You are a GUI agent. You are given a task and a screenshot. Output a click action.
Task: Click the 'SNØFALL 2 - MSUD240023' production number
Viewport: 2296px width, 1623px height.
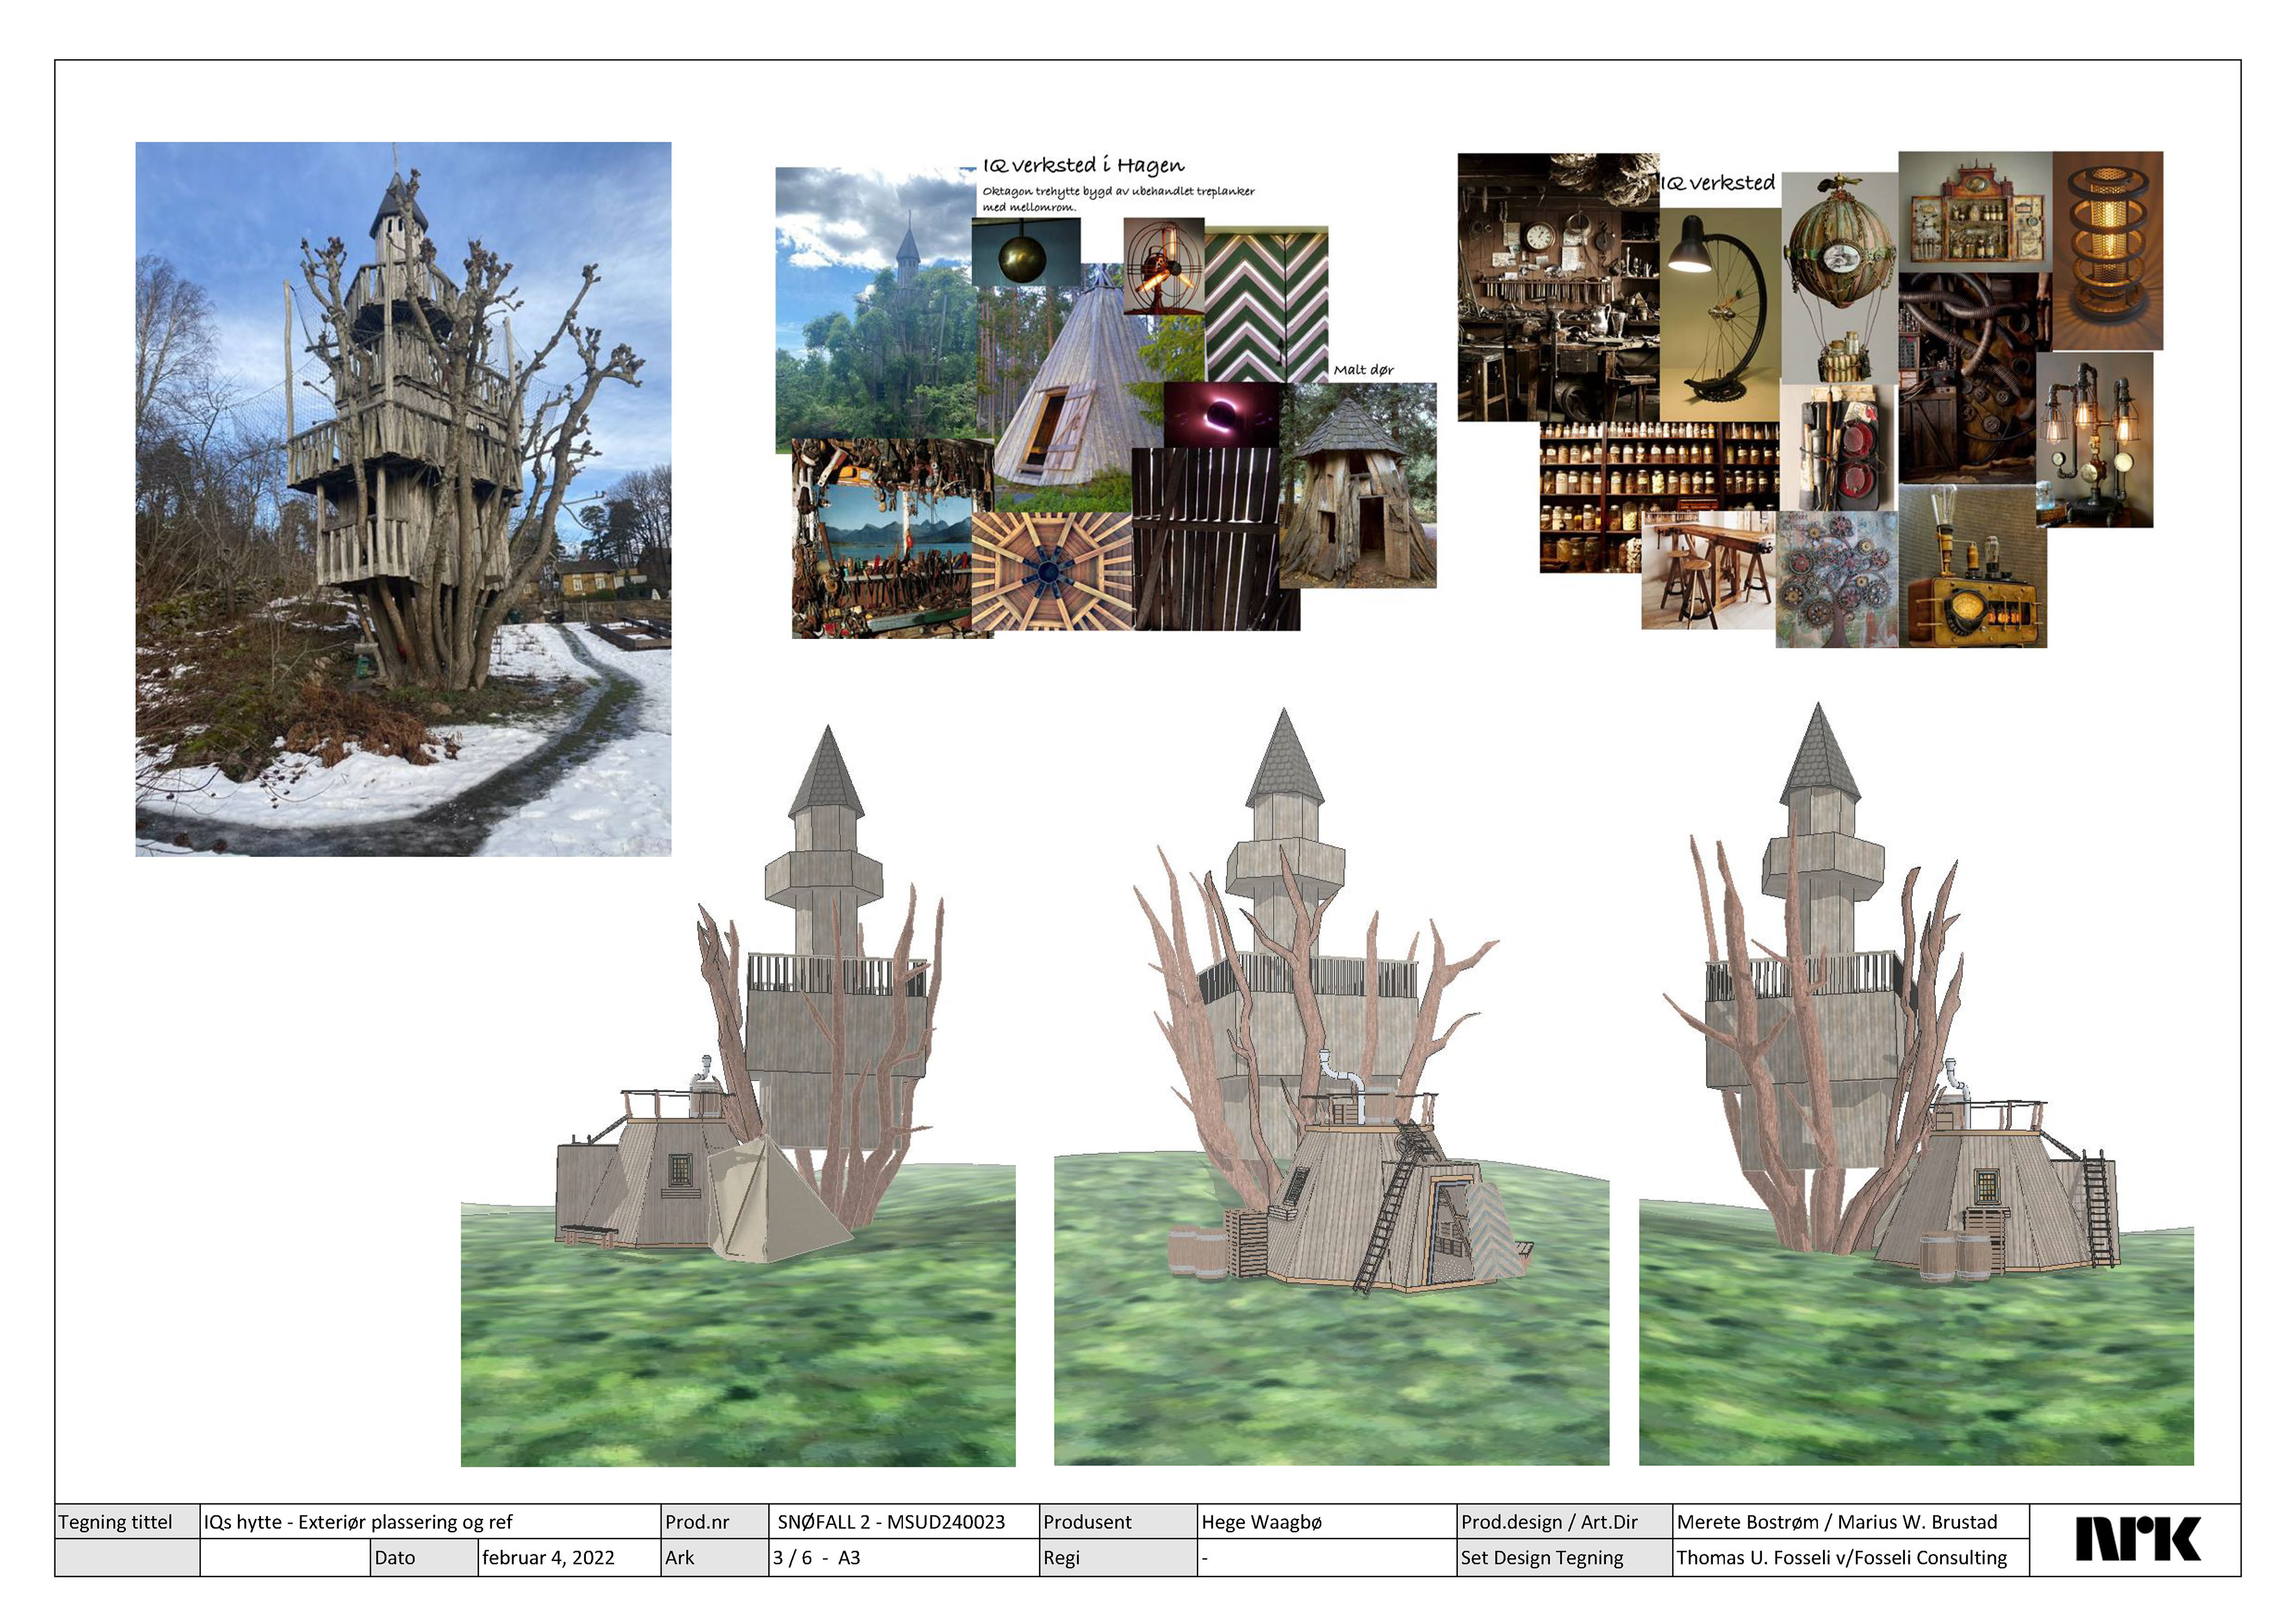coord(891,1522)
